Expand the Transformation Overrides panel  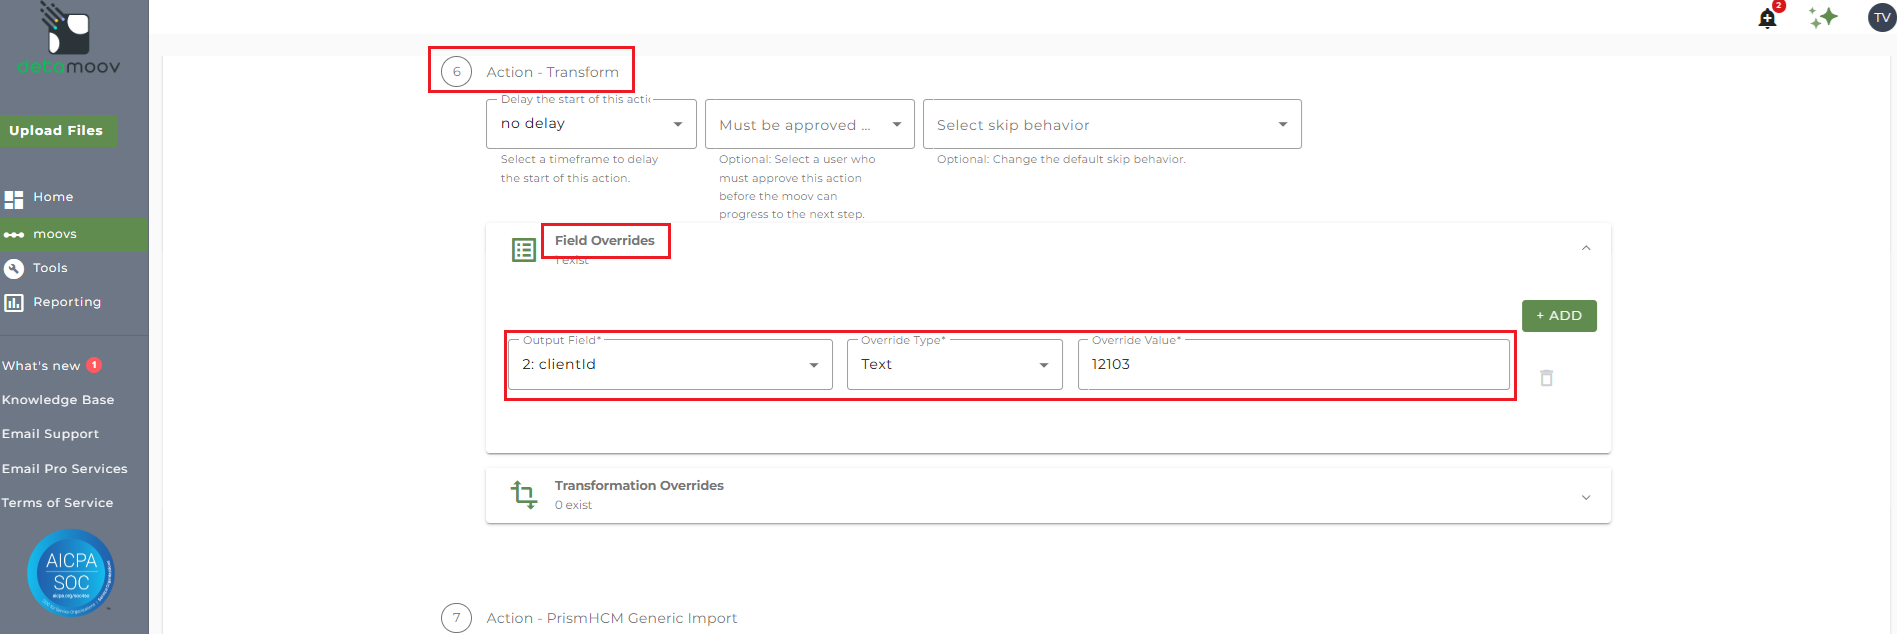pyautogui.click(x=1586, y=497)
